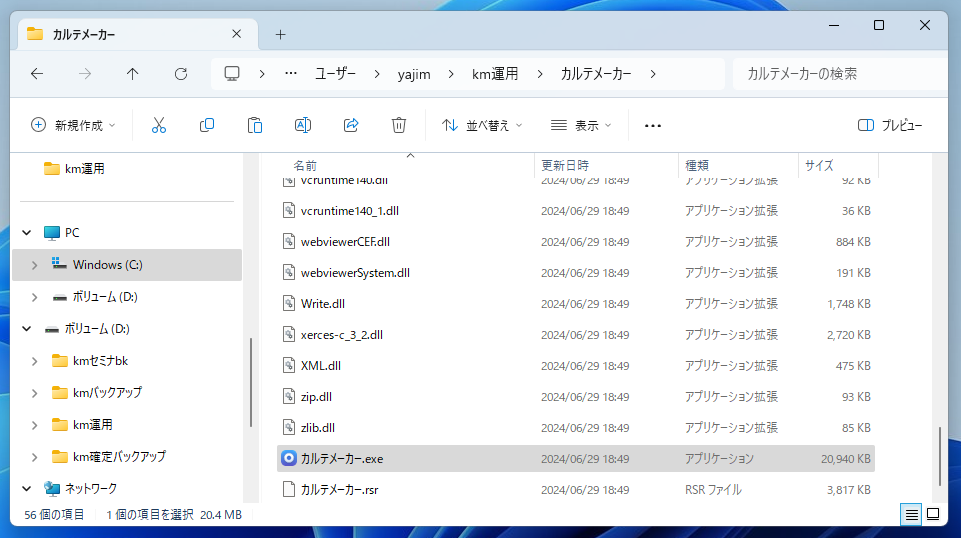Open the 並べ替え sort dropdown
Viewport: 961px width, 538px height.
(483, 125)
